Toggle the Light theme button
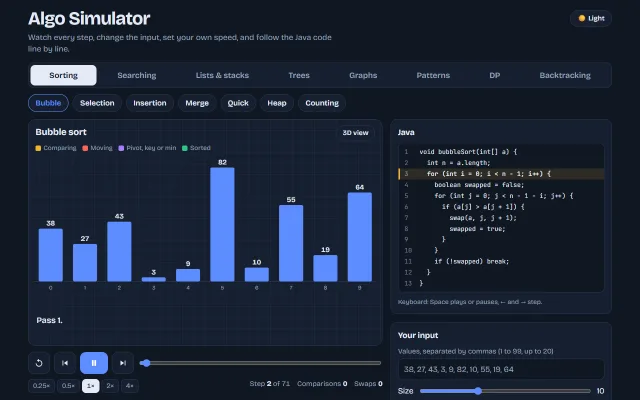The image size is (640, 400). pos(591,18)
